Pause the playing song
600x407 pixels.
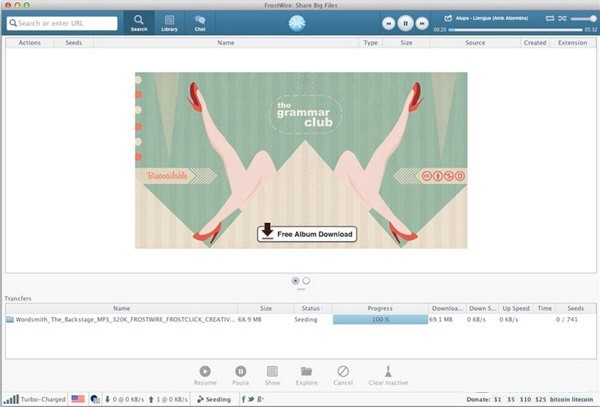pos(405,23)
